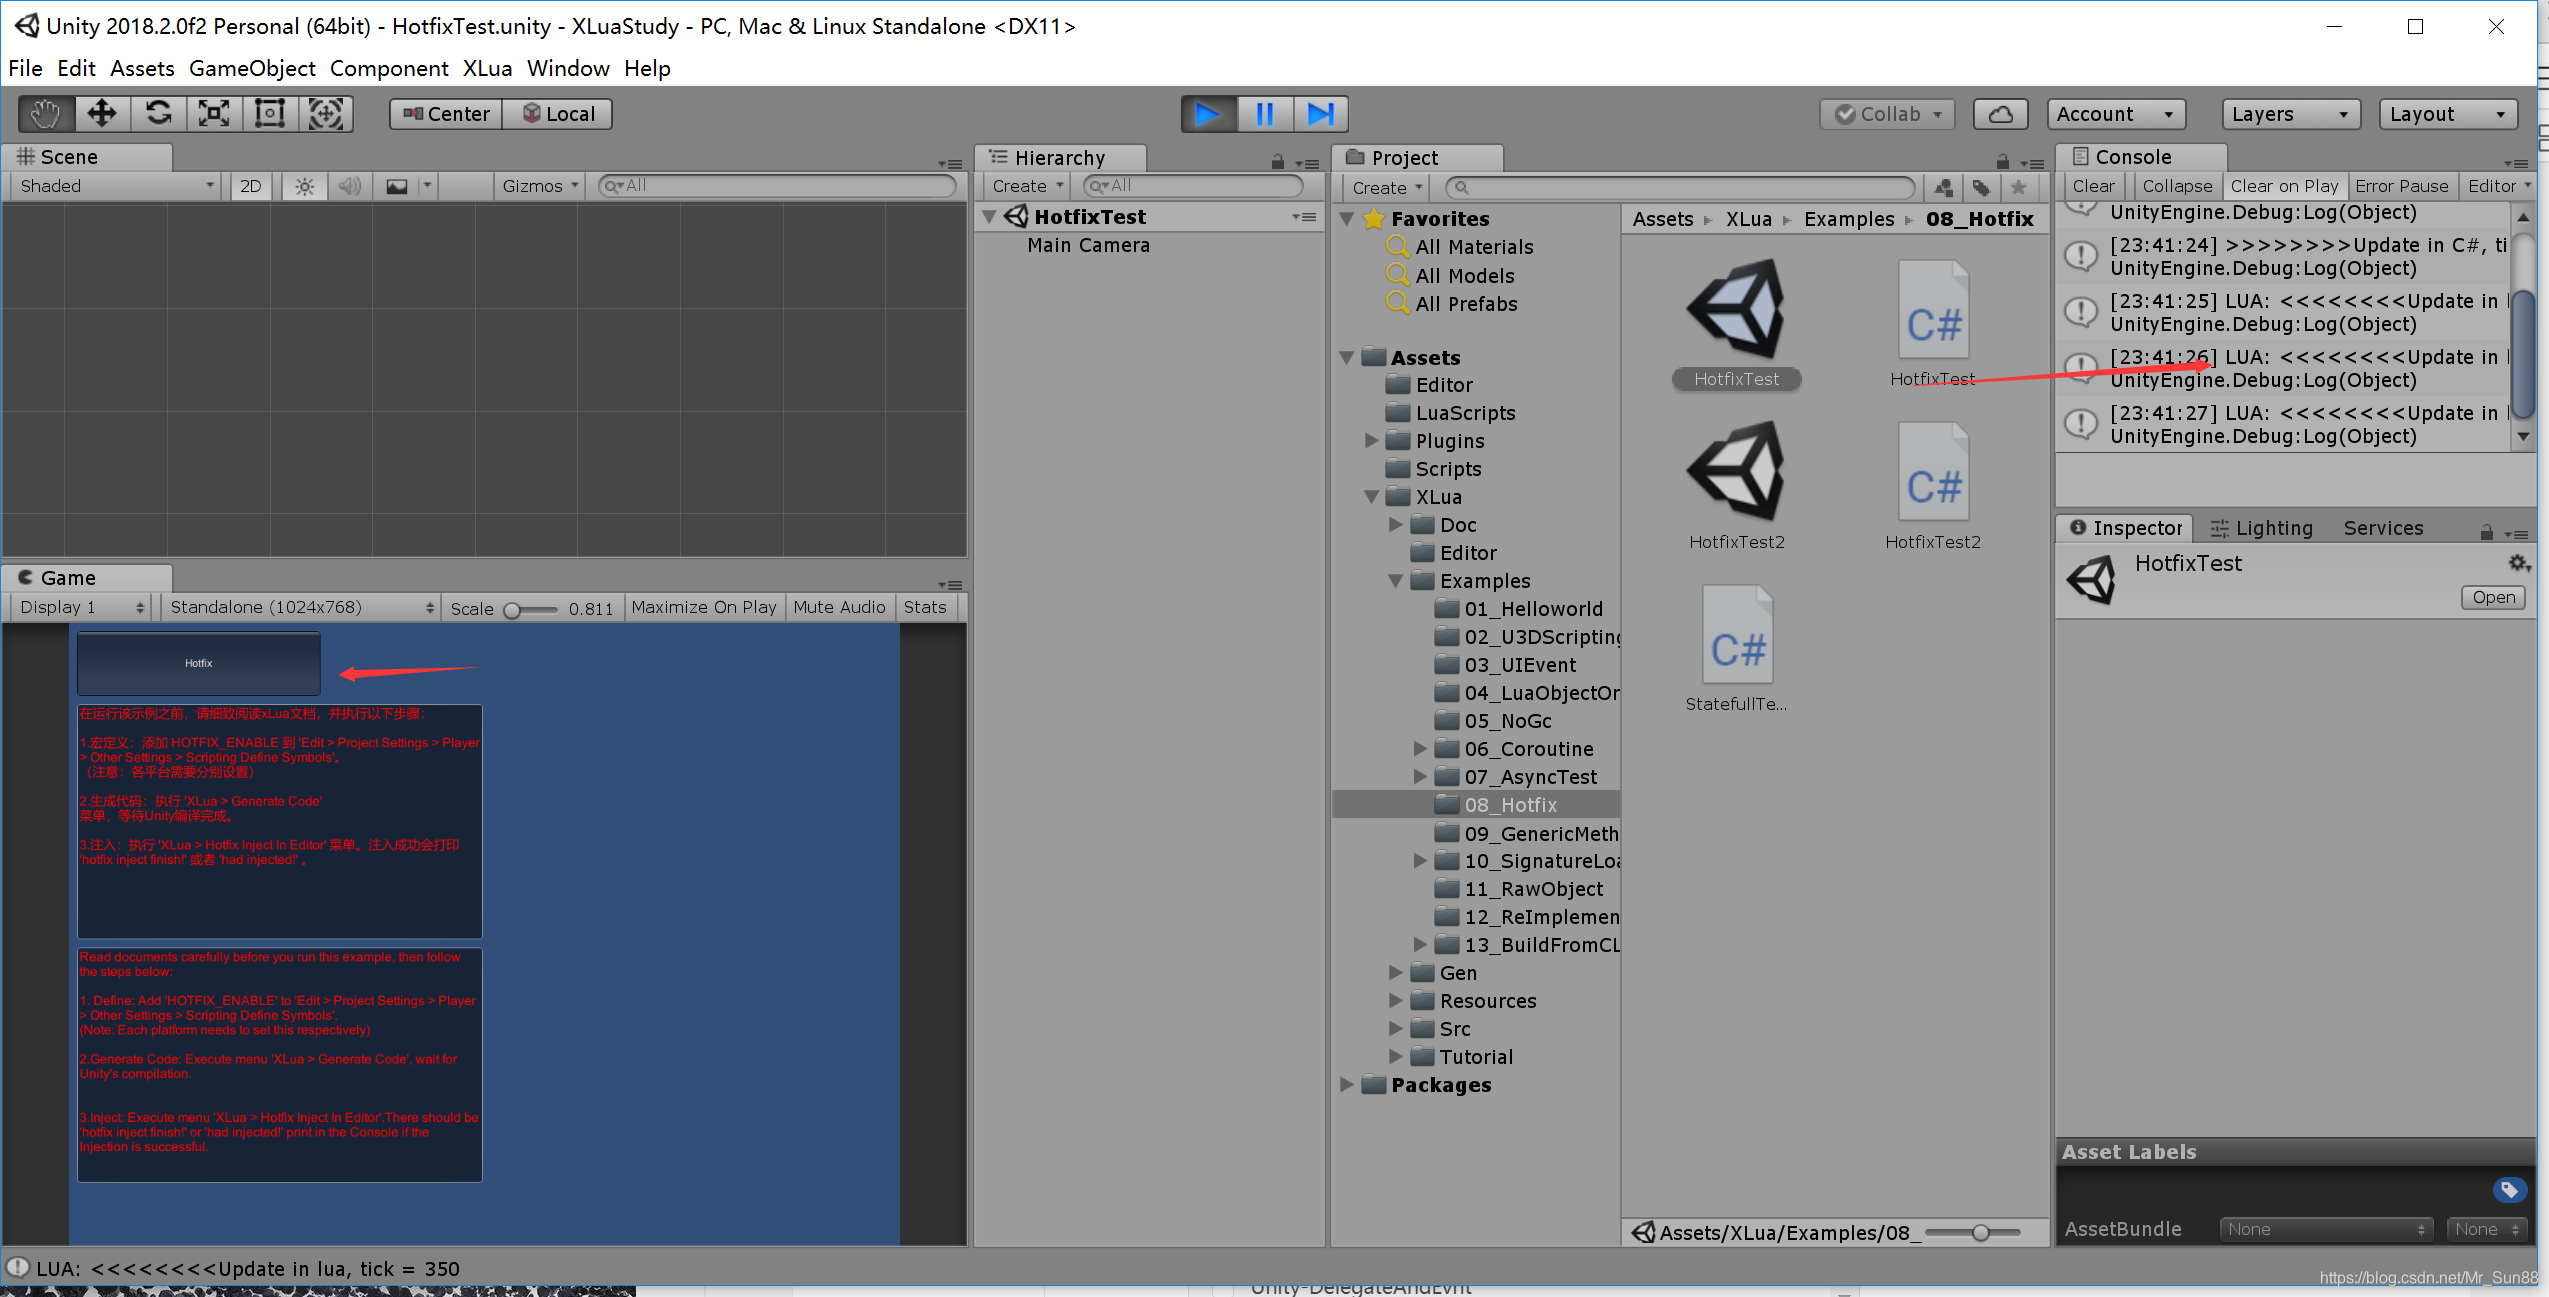Adjust the Game view Scale slider
This screenshot has height=1297, width=2549.
(512, 609)
